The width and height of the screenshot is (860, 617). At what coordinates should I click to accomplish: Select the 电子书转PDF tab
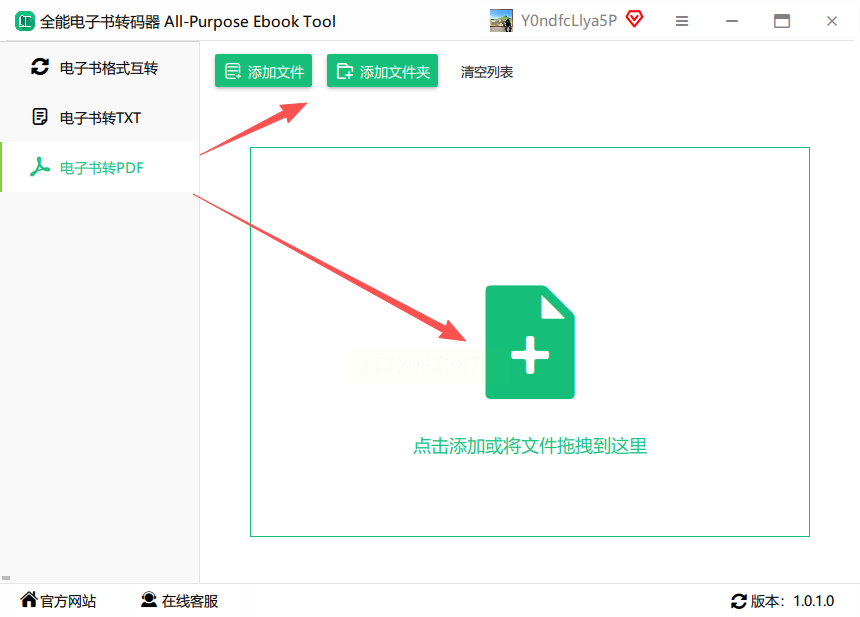pos(99,167)
